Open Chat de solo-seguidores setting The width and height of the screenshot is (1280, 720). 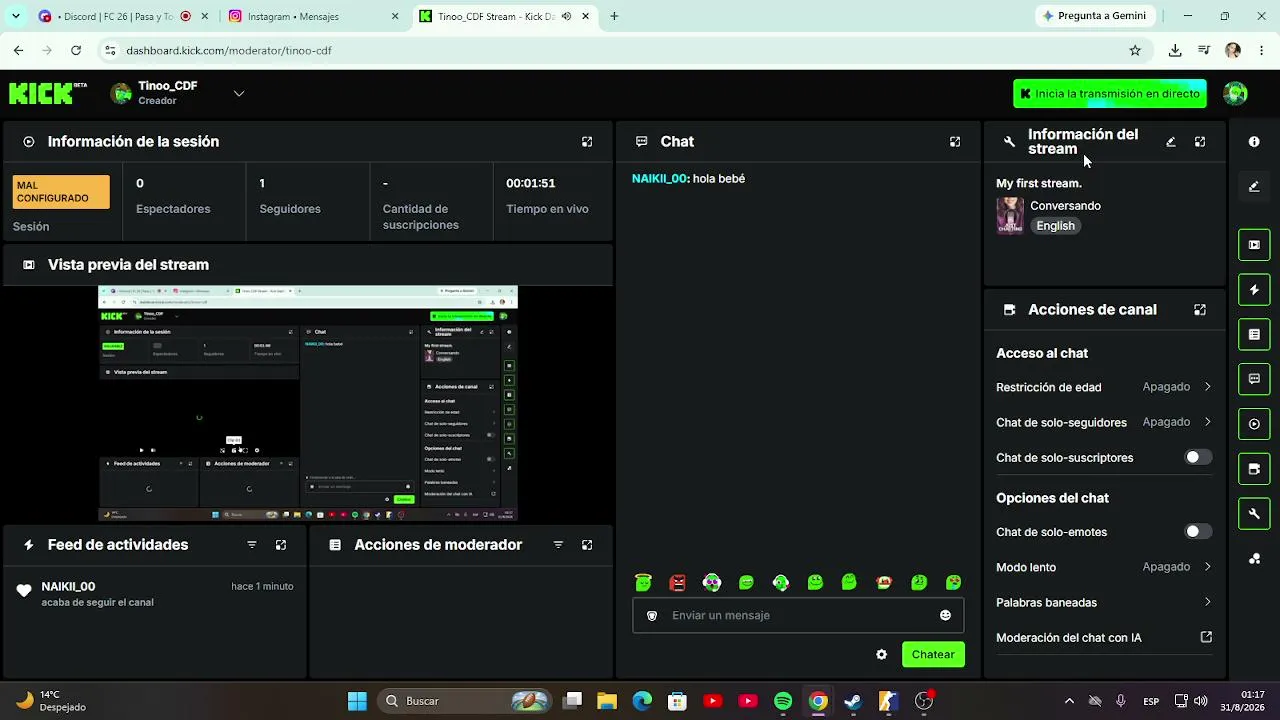[x=1104, y=422]
